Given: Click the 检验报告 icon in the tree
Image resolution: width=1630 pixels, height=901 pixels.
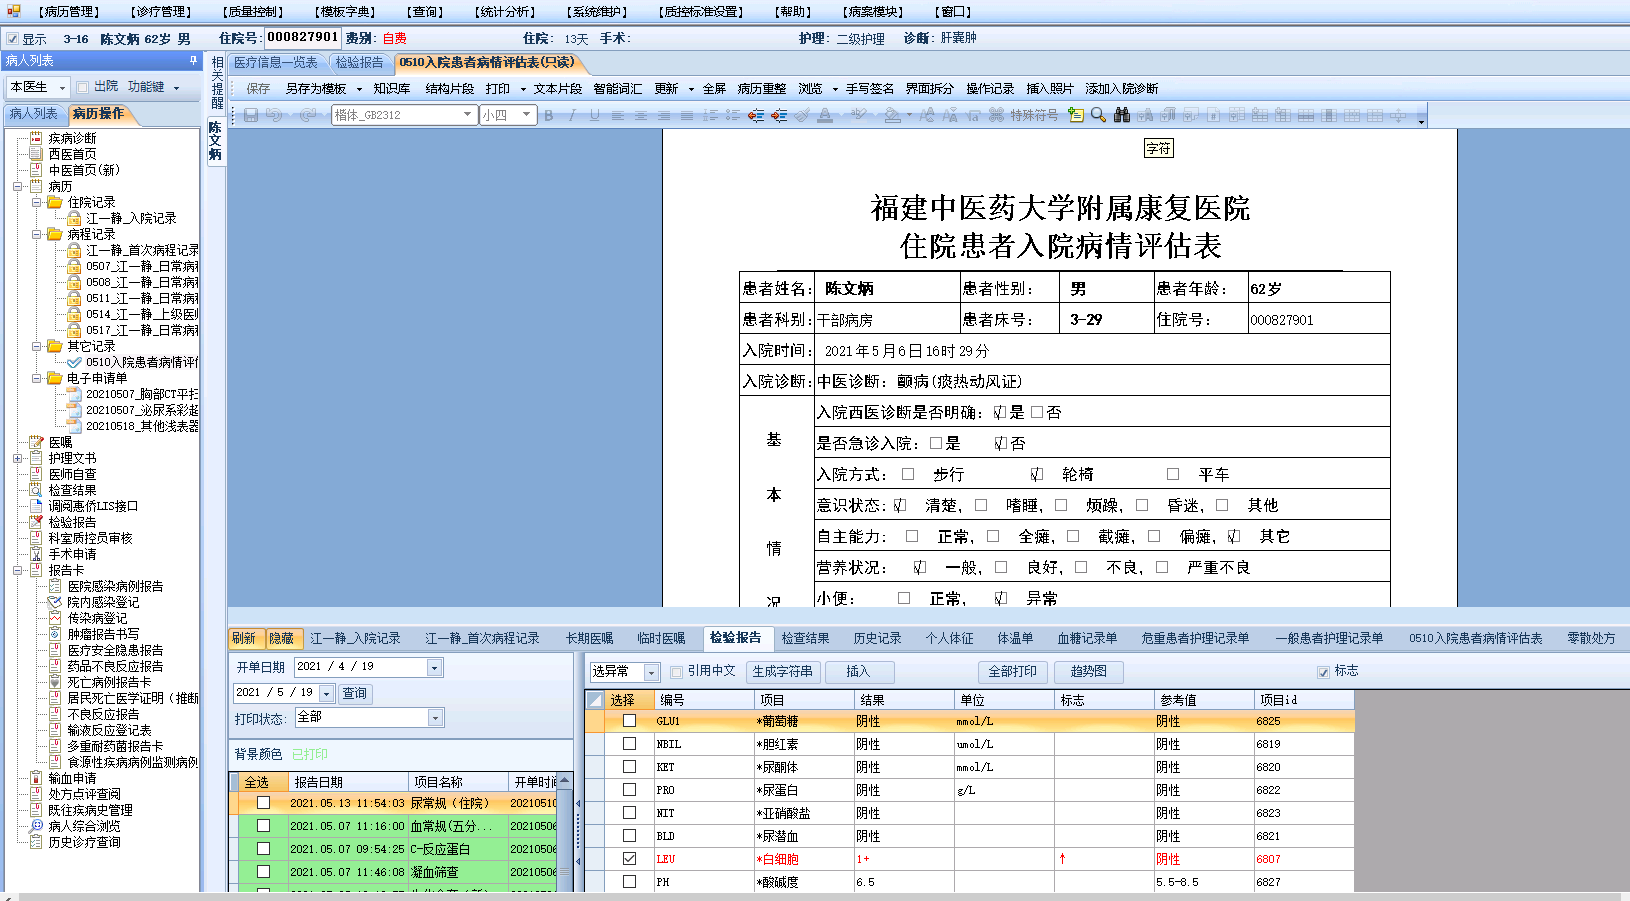Looking at the screenshot, I should tap(37, 522).
